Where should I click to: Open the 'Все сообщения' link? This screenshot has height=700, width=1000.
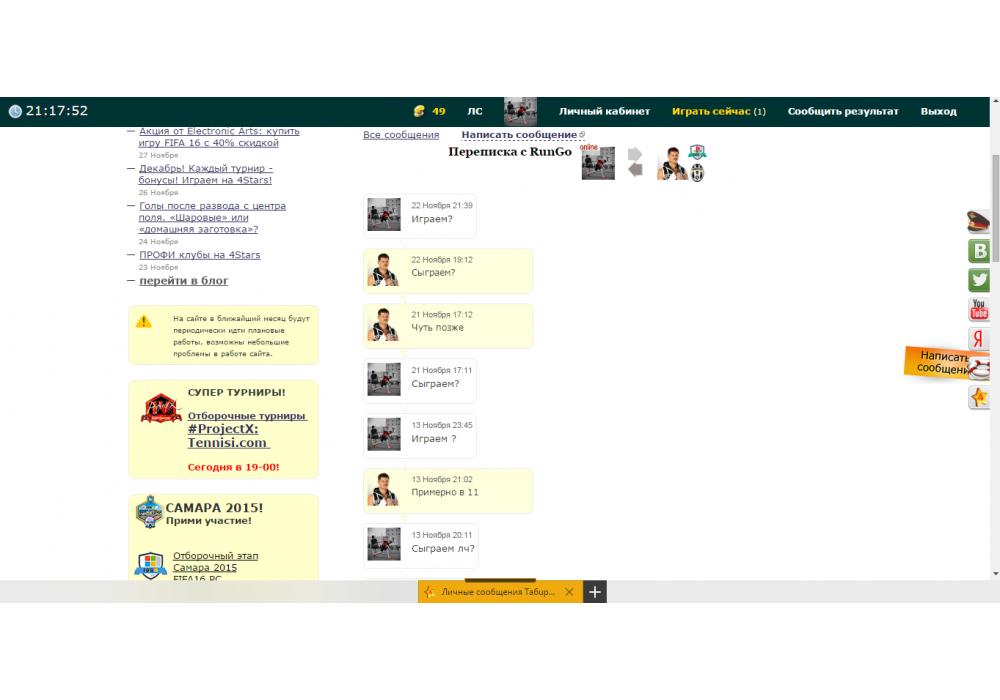click(401, 135)
